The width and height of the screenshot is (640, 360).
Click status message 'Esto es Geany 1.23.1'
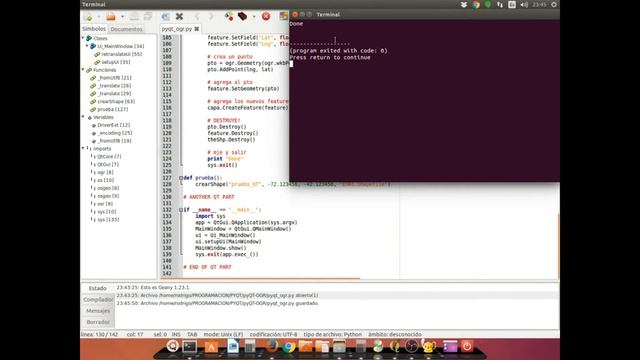[x=153, y=287]
